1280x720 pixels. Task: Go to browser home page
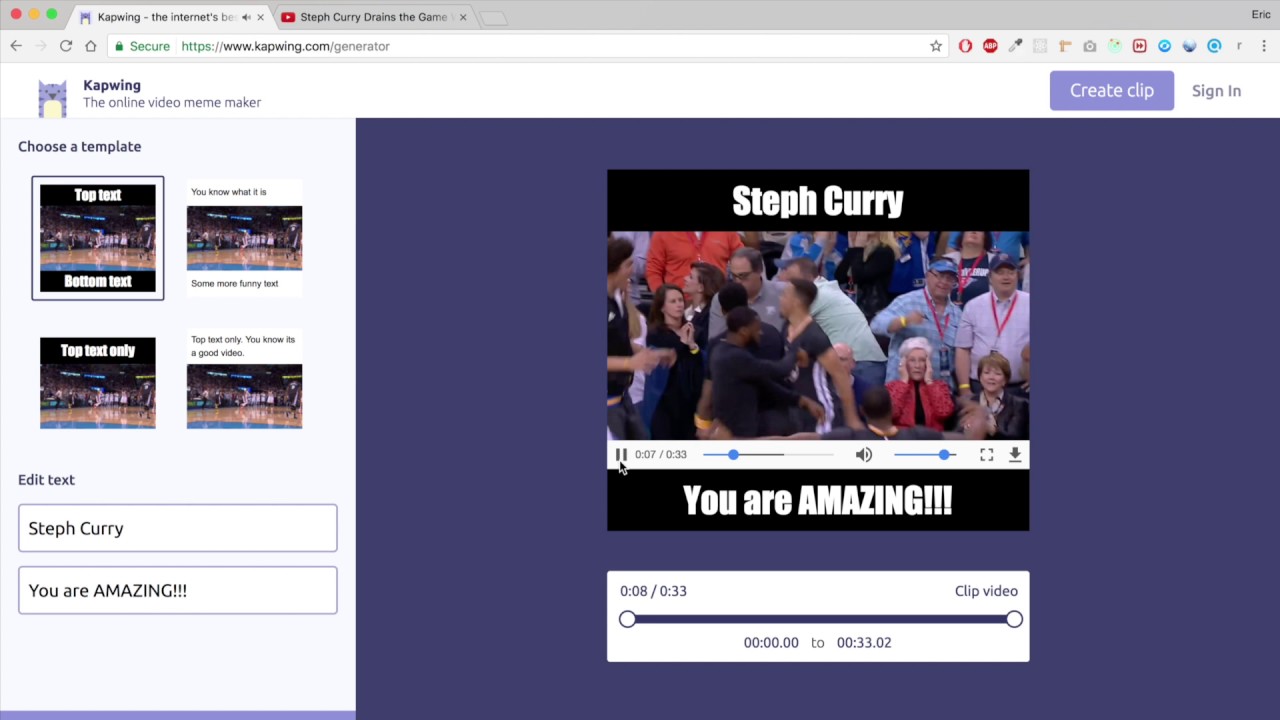click(91, 46)
